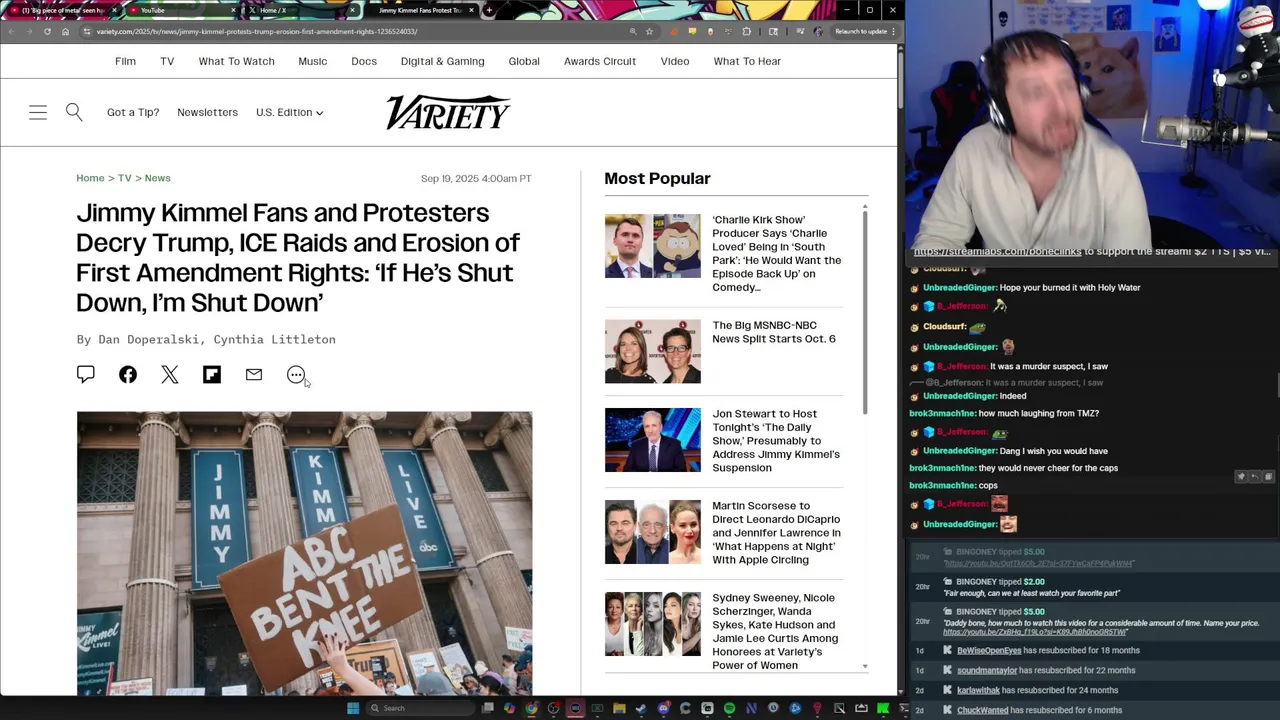Open the Variety hamburger menu
The image size is (1280, 720).
coord(38,112)
